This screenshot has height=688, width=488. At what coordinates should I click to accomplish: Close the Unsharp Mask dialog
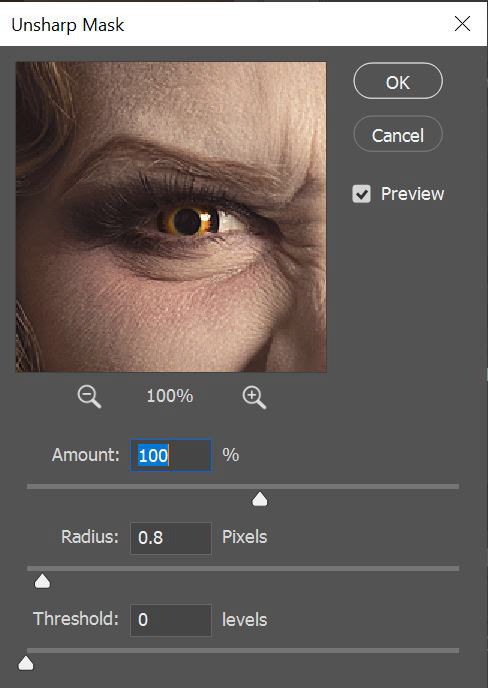463,24
